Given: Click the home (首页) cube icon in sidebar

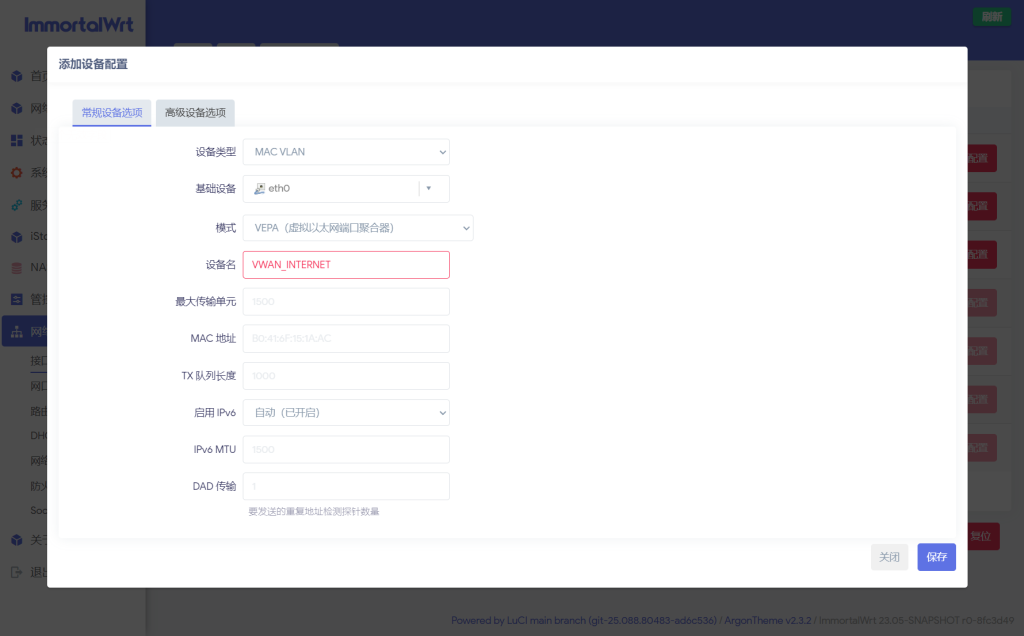Looking at the screenshot, I should coord(17,76).
